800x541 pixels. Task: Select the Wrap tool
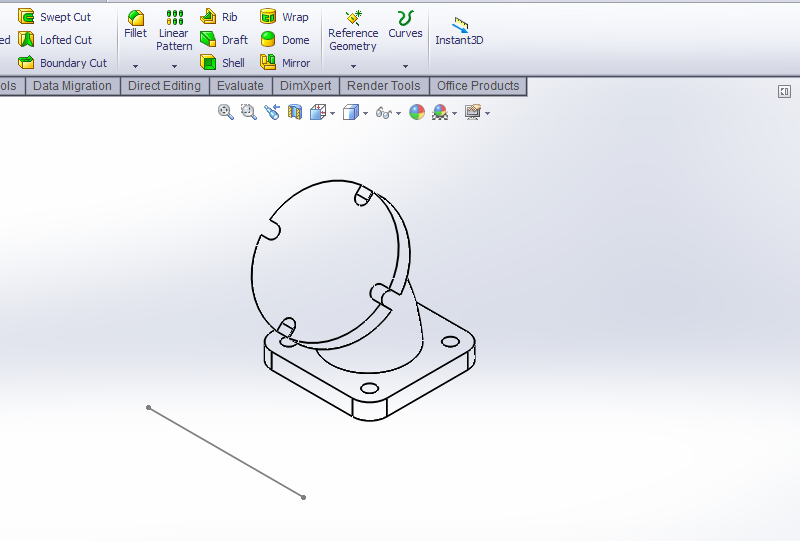pyautogui.click(x=284, y=17)
